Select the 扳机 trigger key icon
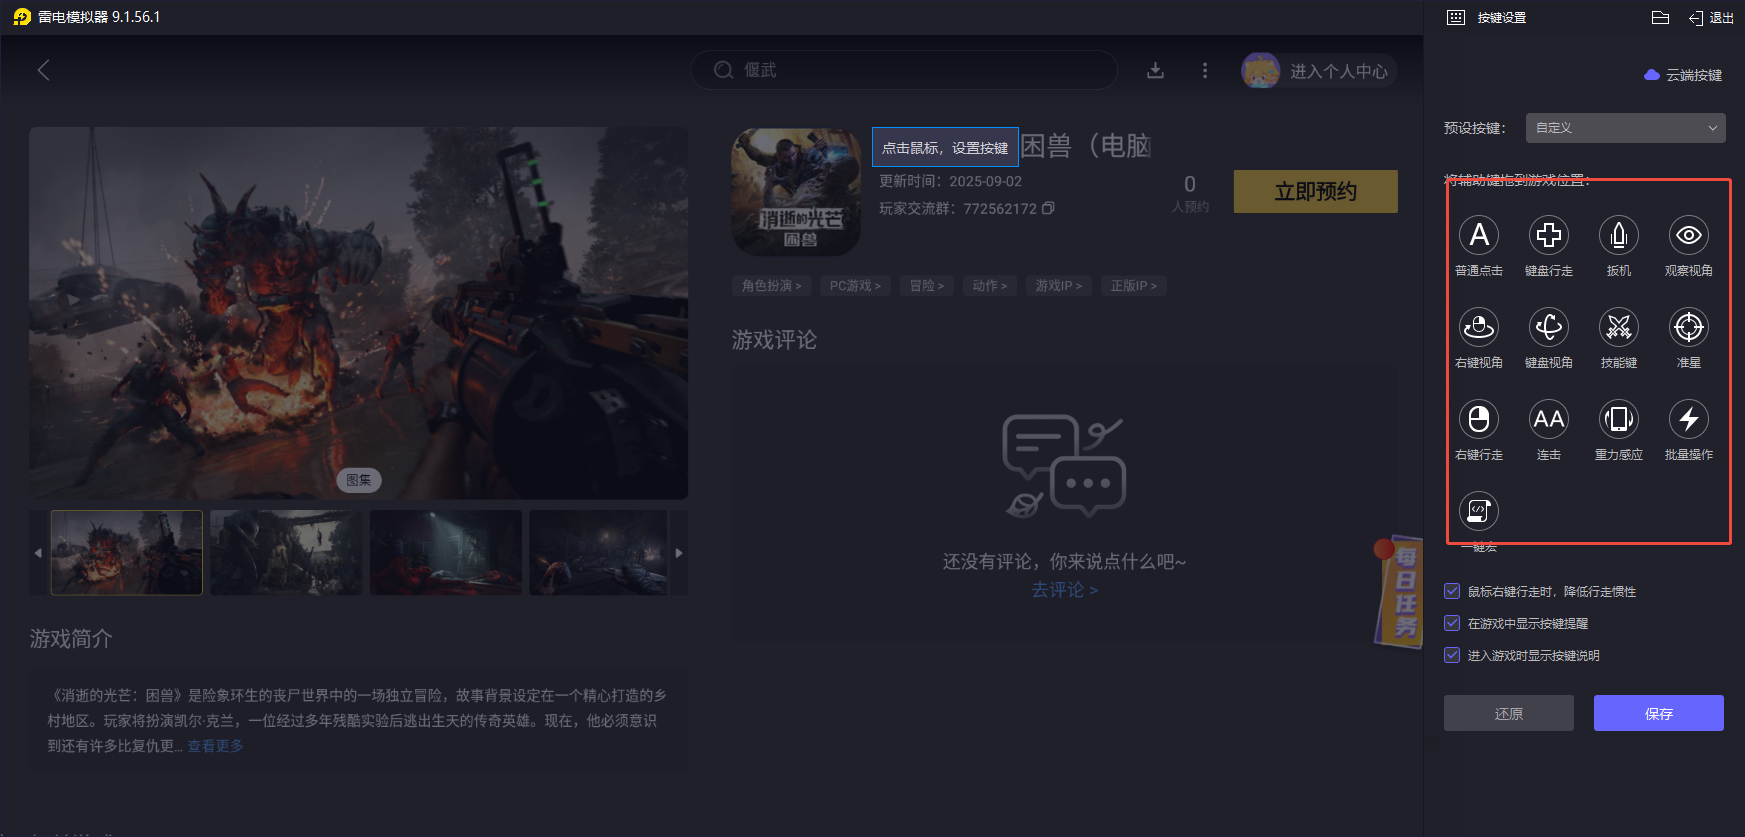1745x837 pixels. pyautogui.click(x=1619, y=235)
